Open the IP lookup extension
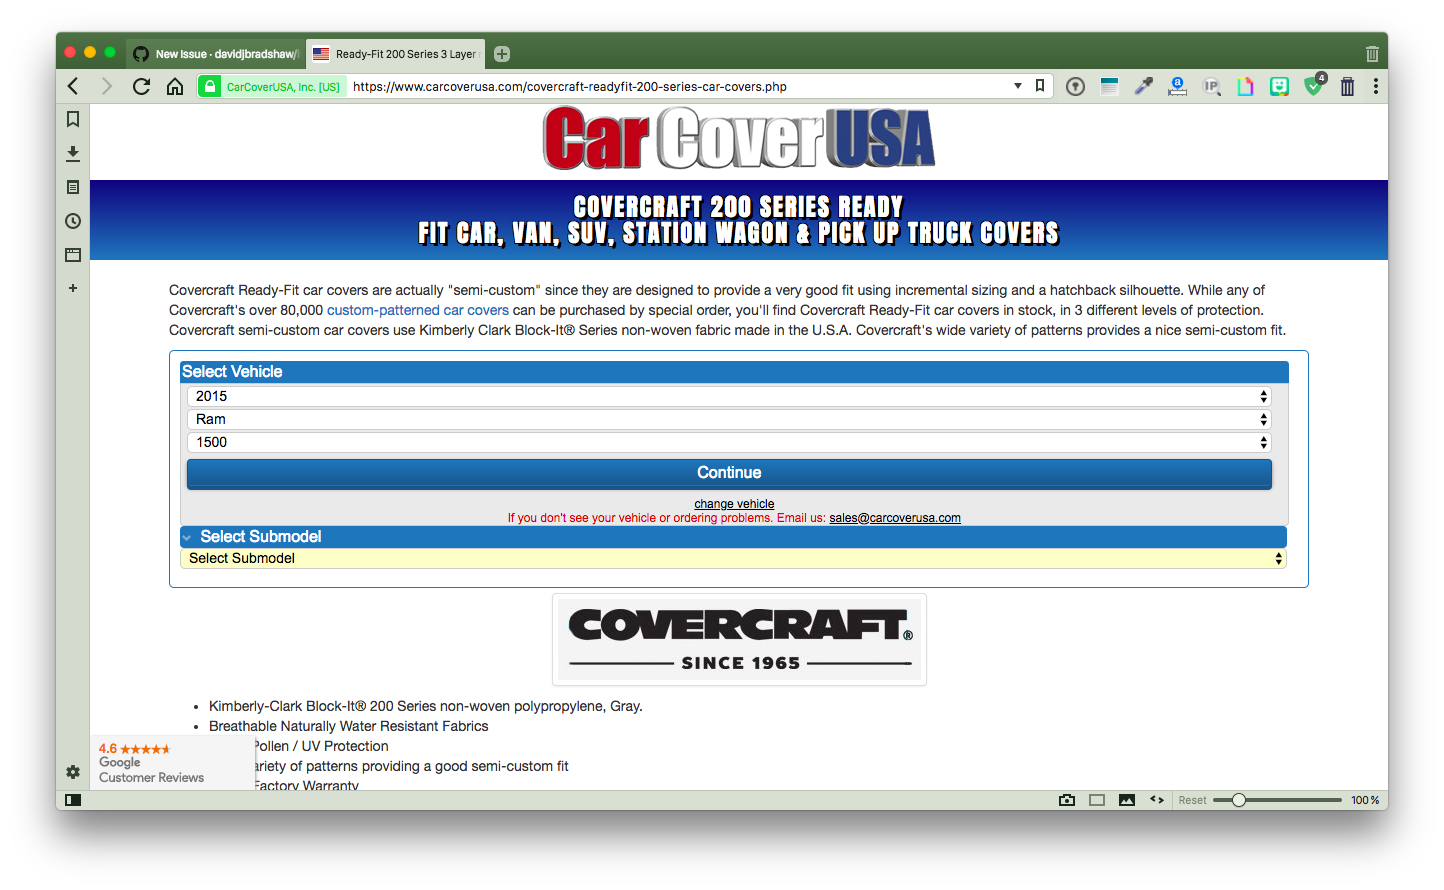 (1211, 87)
